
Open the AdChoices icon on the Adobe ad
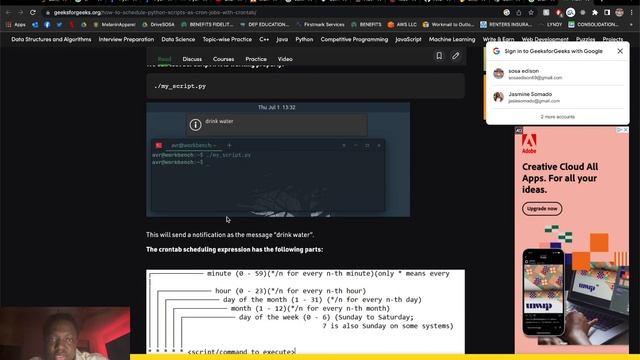pyautogui.click(x=620, y=130)
